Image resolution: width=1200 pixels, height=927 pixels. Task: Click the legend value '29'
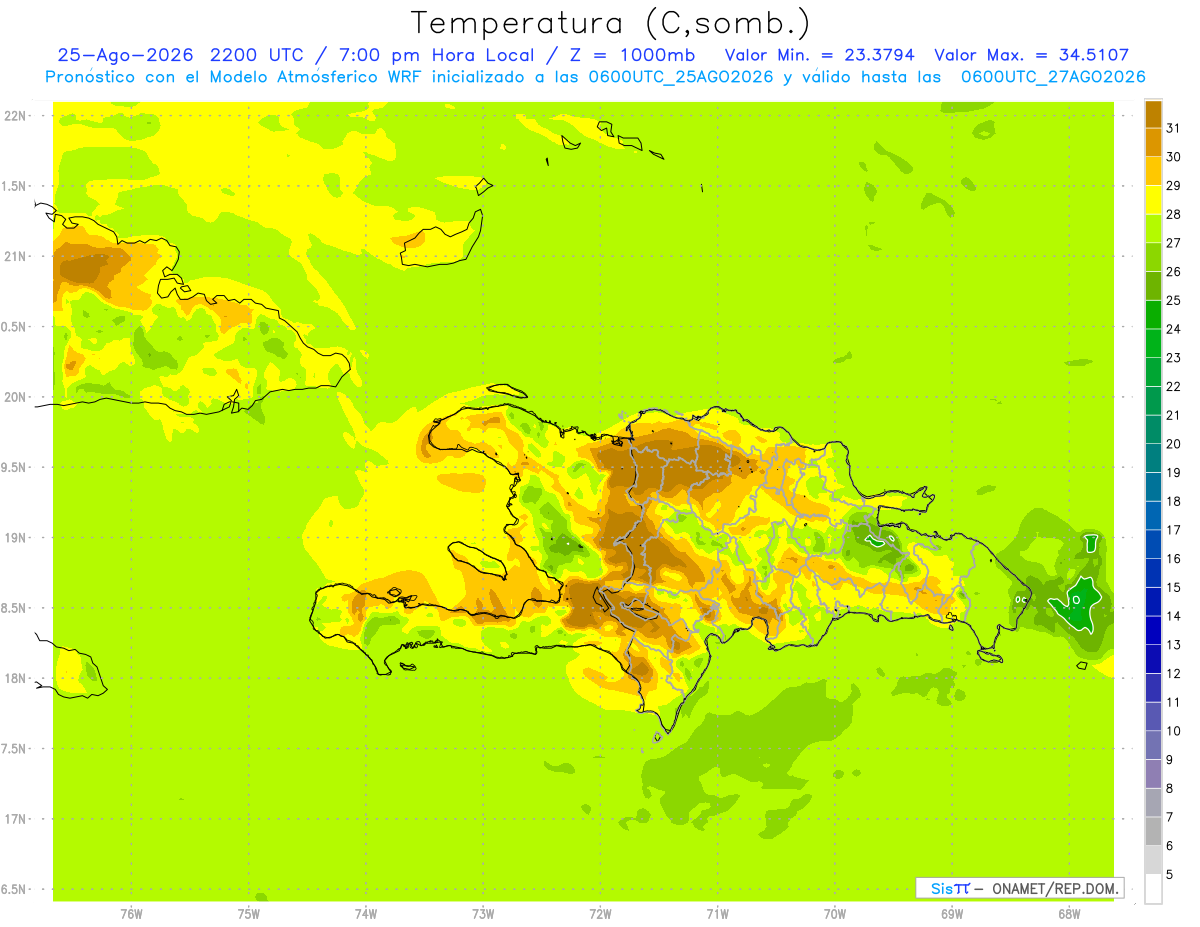pos(1174,185)
